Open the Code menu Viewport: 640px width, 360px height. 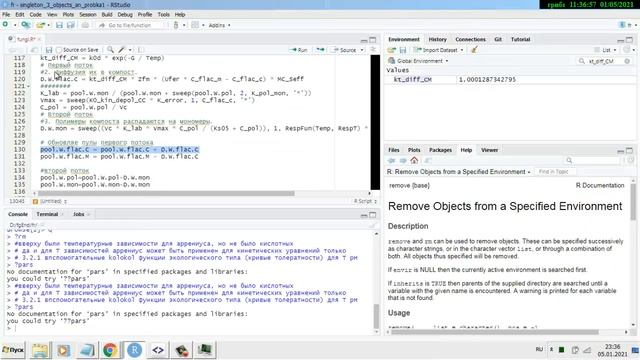pyautogui.click(x=36, y=14)
